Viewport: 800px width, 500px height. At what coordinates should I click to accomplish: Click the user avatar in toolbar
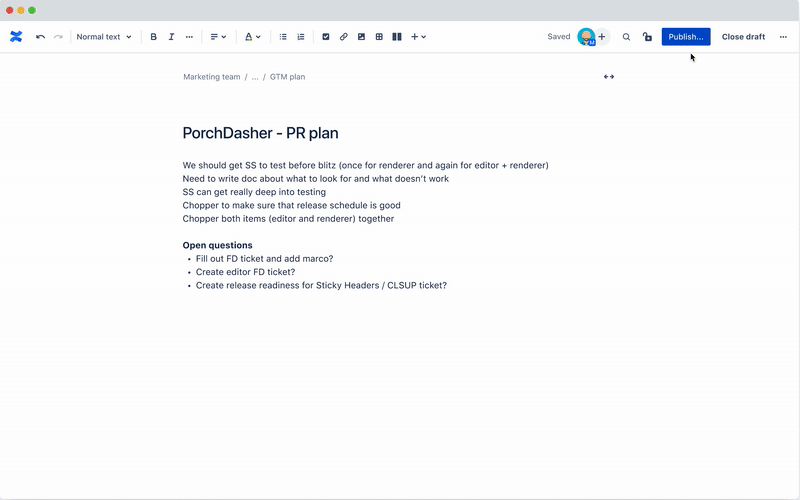pos(586,37)
